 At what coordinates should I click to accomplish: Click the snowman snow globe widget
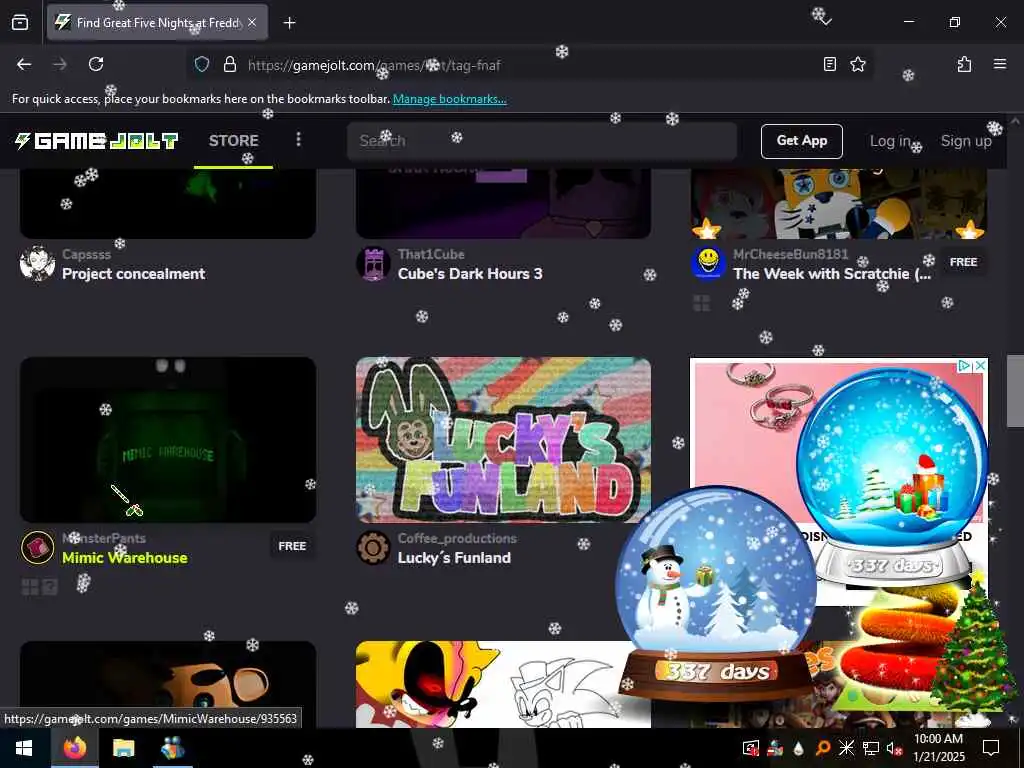click(x=716, y=594)
